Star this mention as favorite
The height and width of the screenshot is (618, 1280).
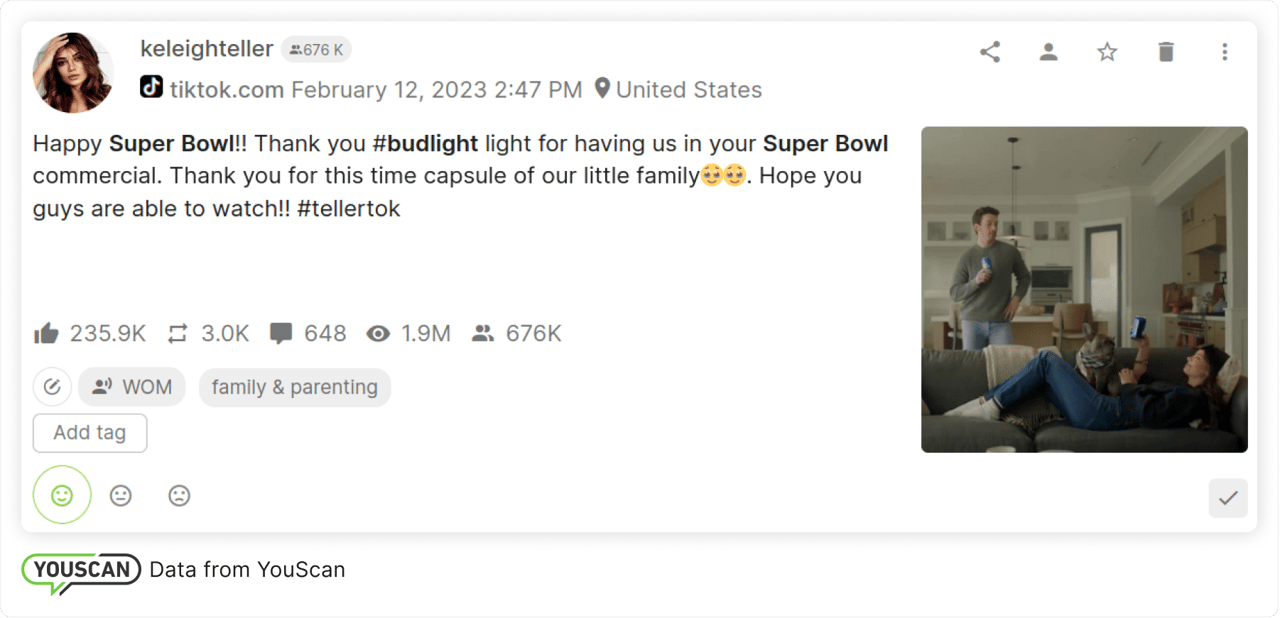point(1107,52)
